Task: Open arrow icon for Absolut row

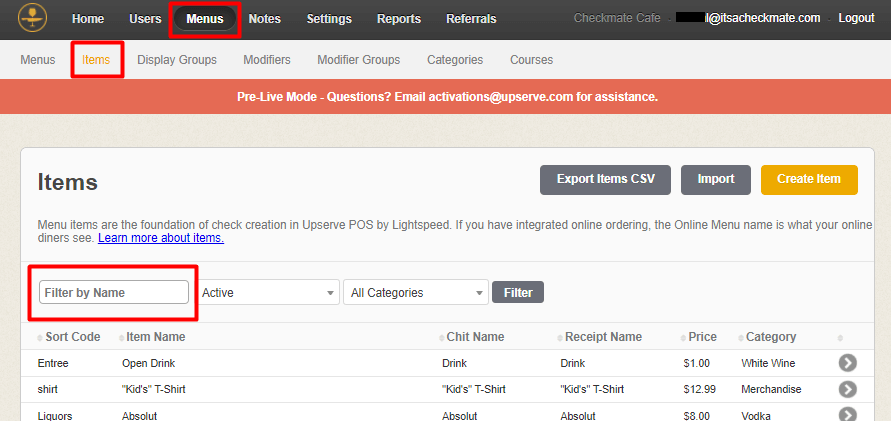Action: coord(847,414)
